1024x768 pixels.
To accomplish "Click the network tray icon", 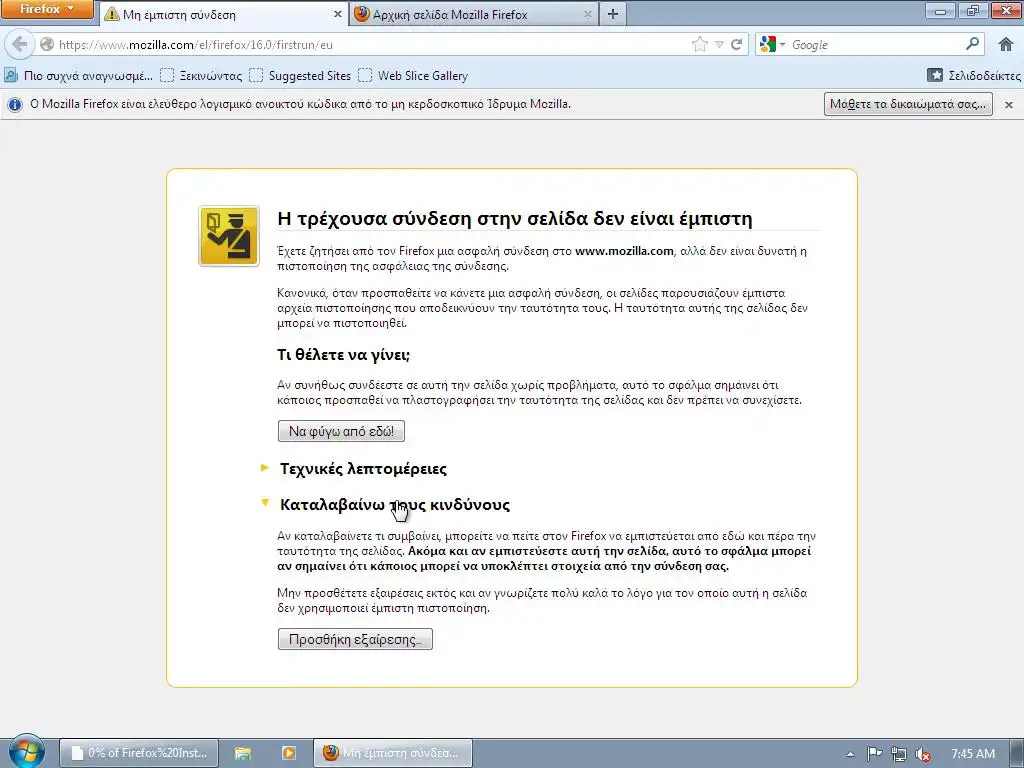I will click(x=899, y=754).
